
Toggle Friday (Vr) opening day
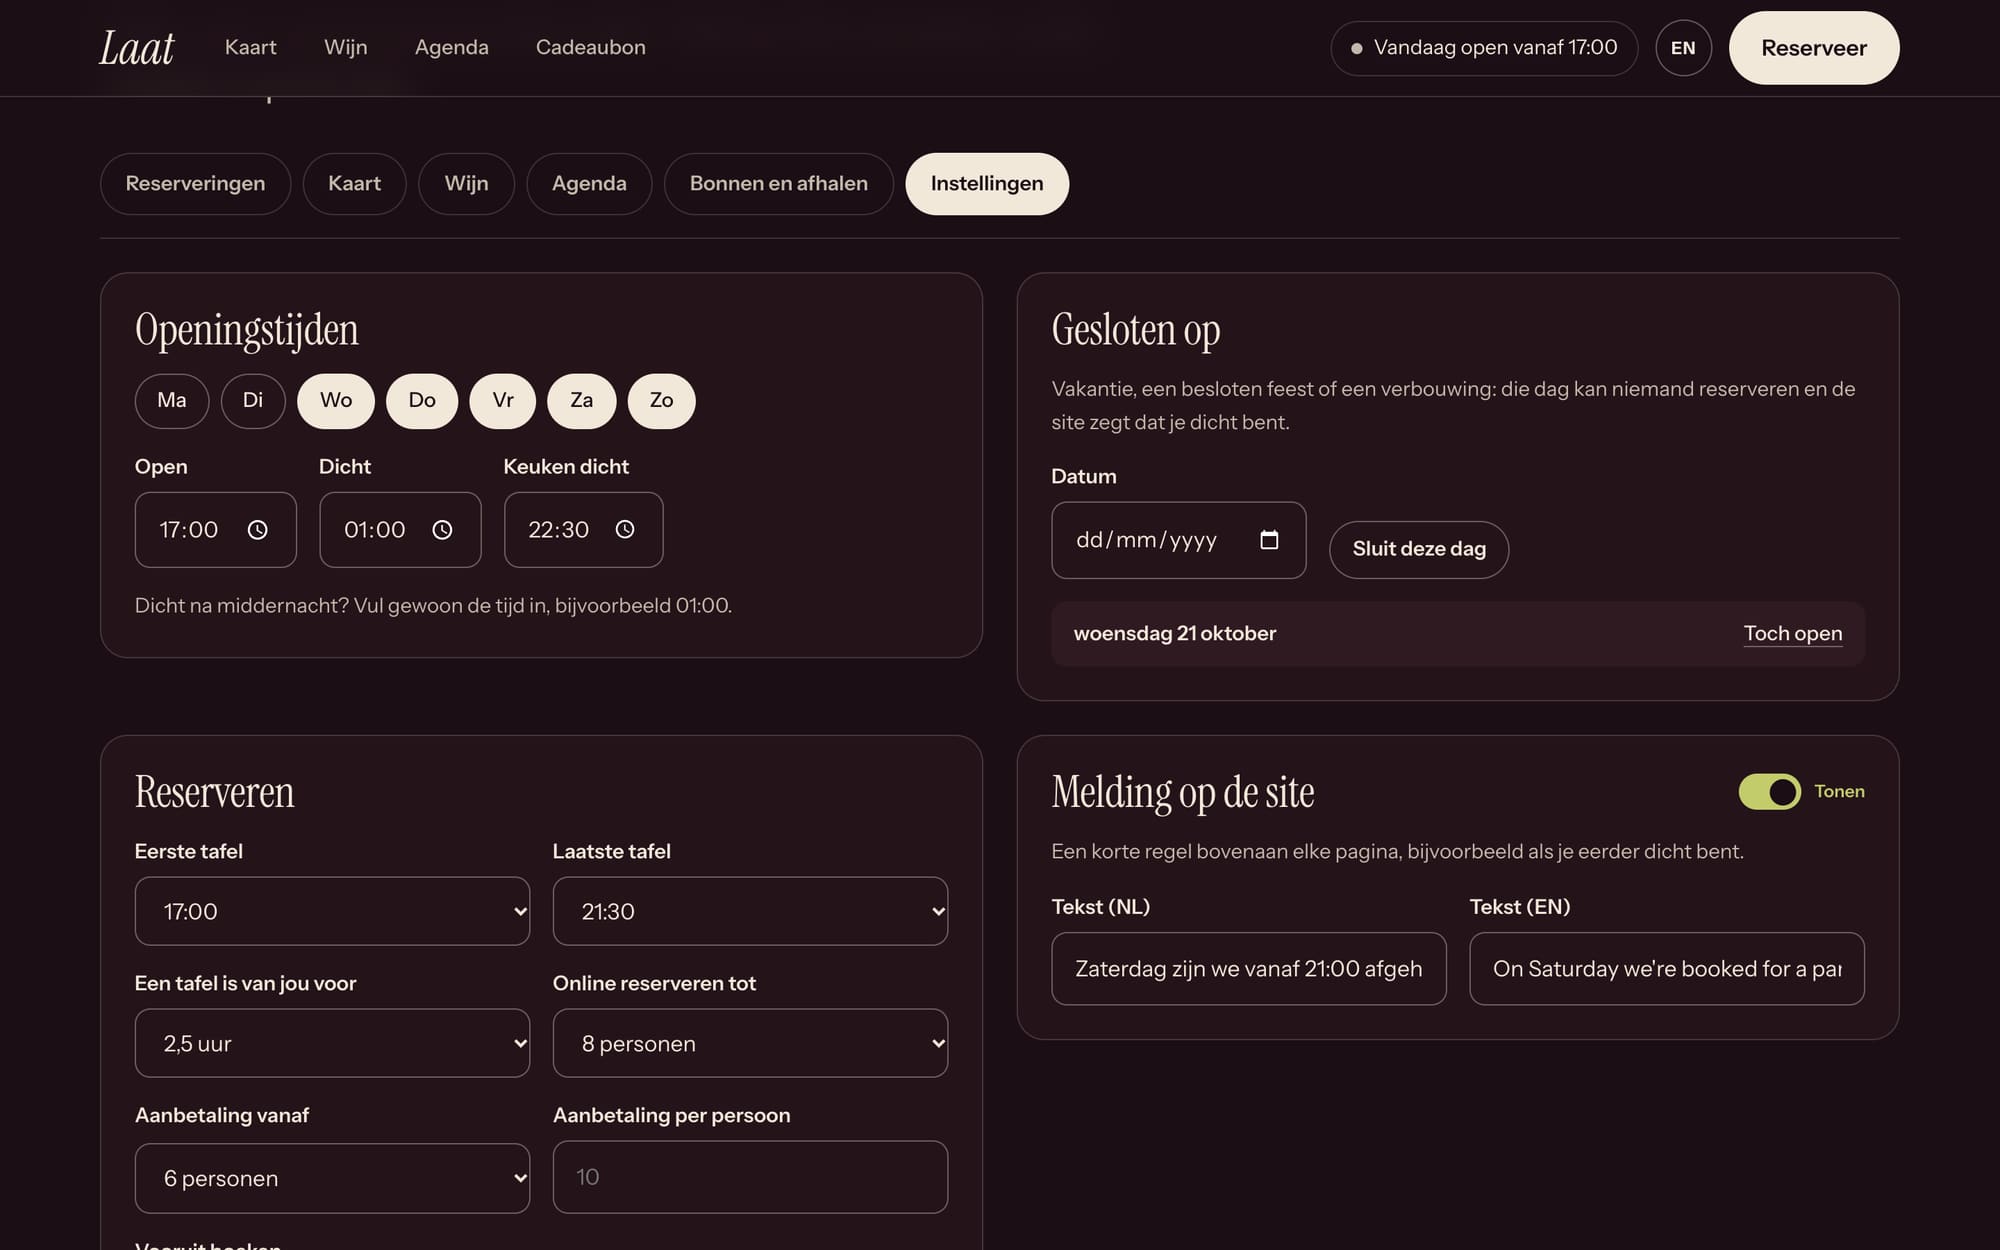tap(503, 401)
